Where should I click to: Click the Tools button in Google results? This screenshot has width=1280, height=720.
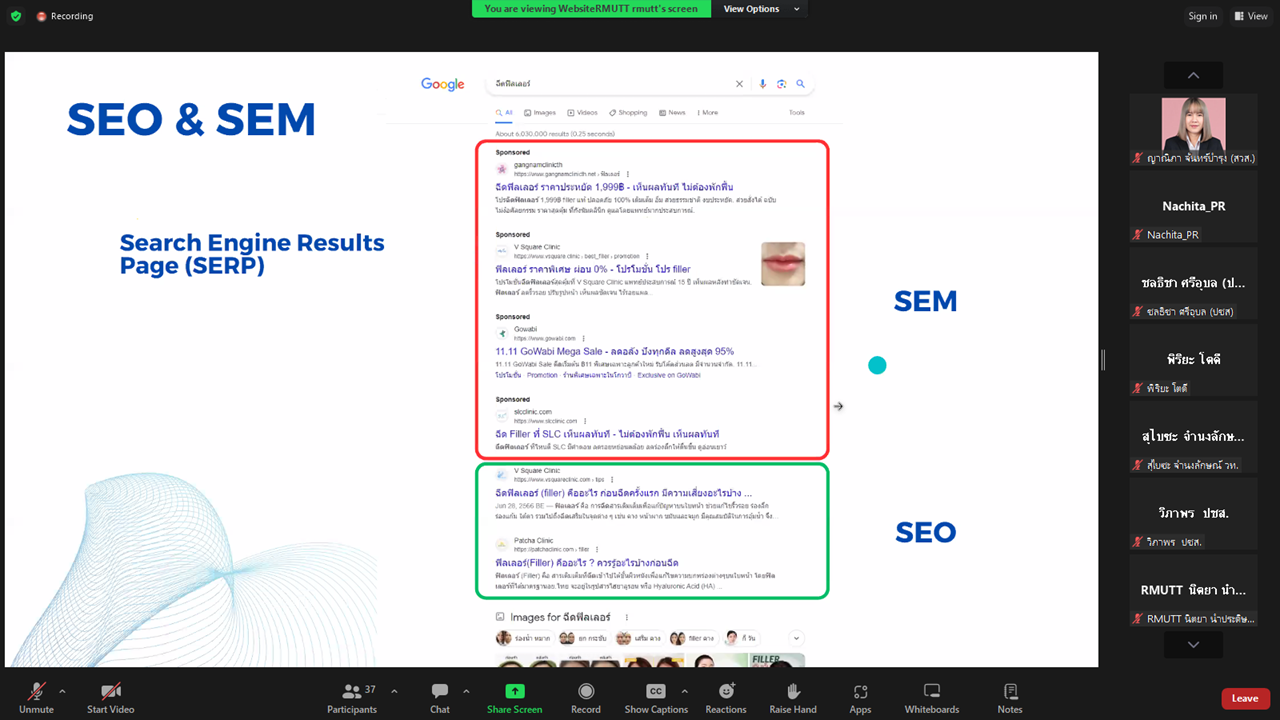[x=797, y=113]
